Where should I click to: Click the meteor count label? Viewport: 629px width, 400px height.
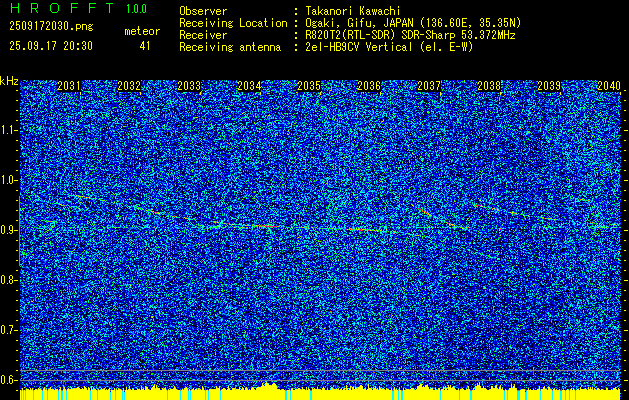(x=142, y=31)
